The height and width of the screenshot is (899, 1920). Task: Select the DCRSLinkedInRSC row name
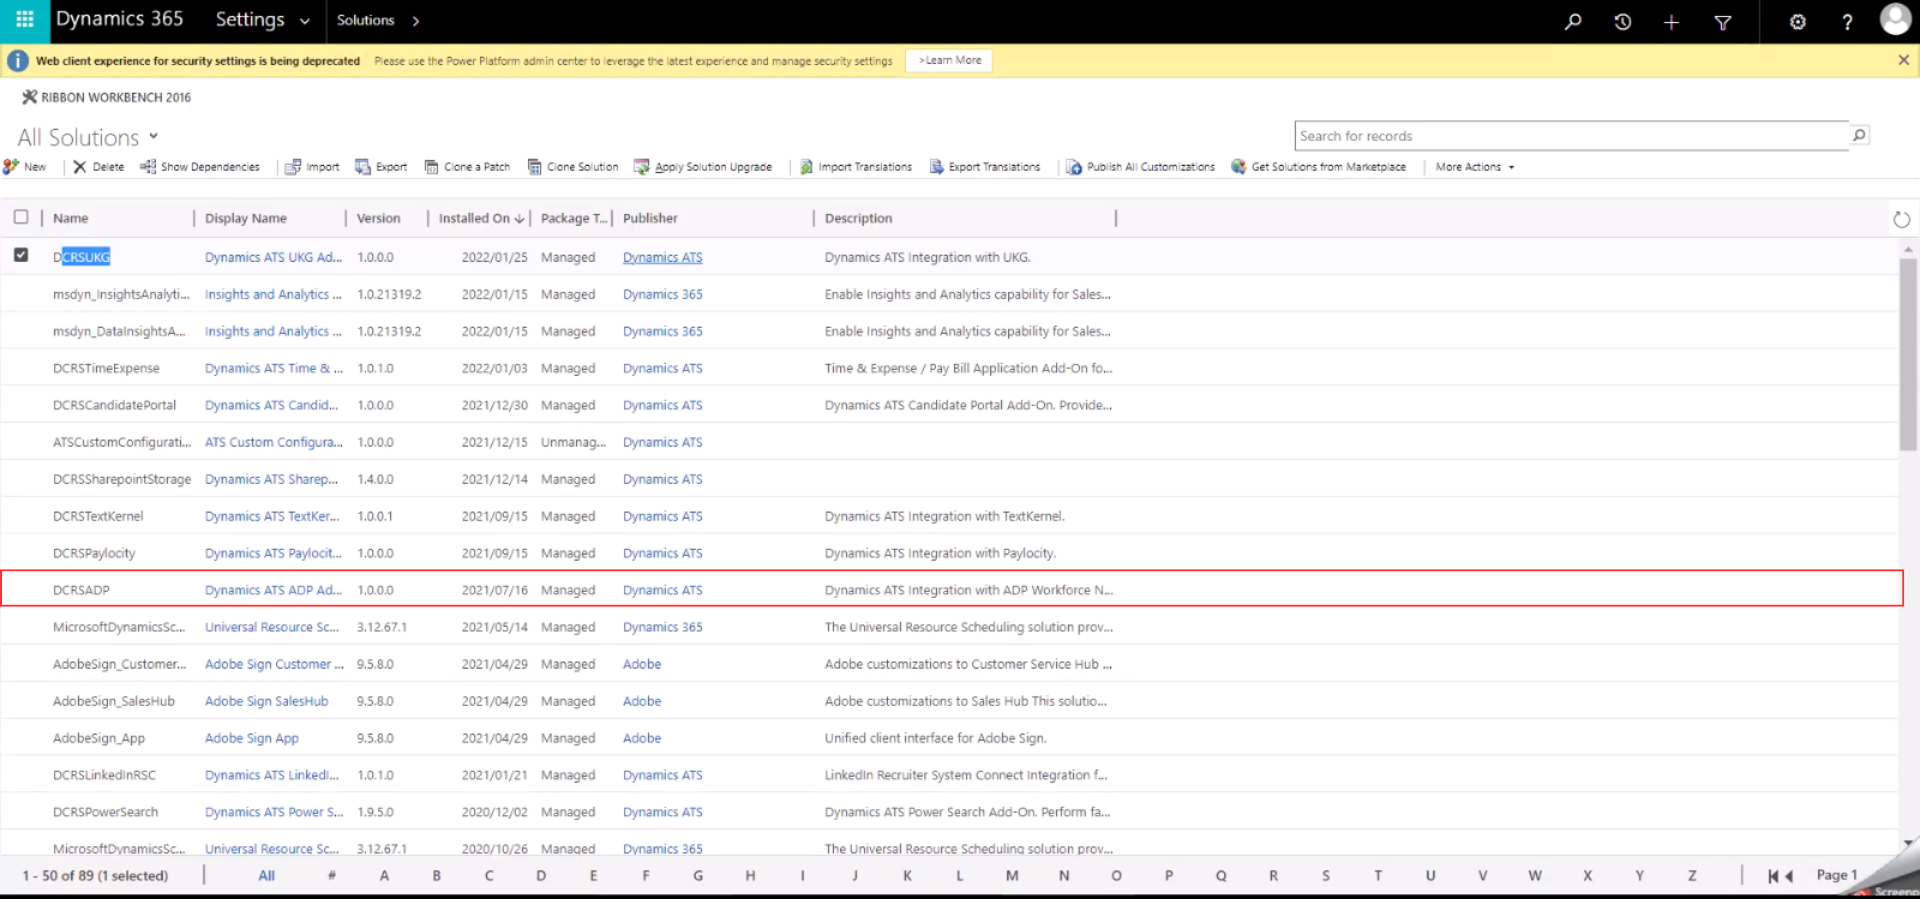click(104, 775)
